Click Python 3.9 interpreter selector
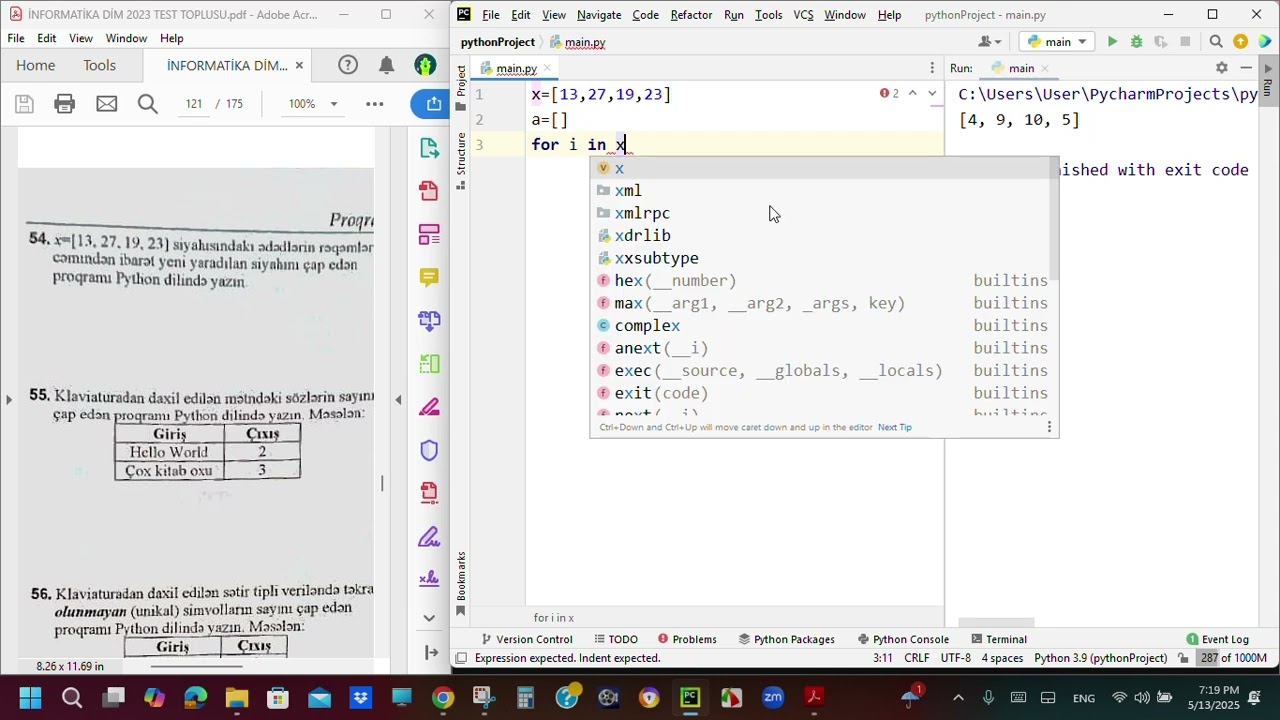 pyautogui.click(x=1100, y=658)
